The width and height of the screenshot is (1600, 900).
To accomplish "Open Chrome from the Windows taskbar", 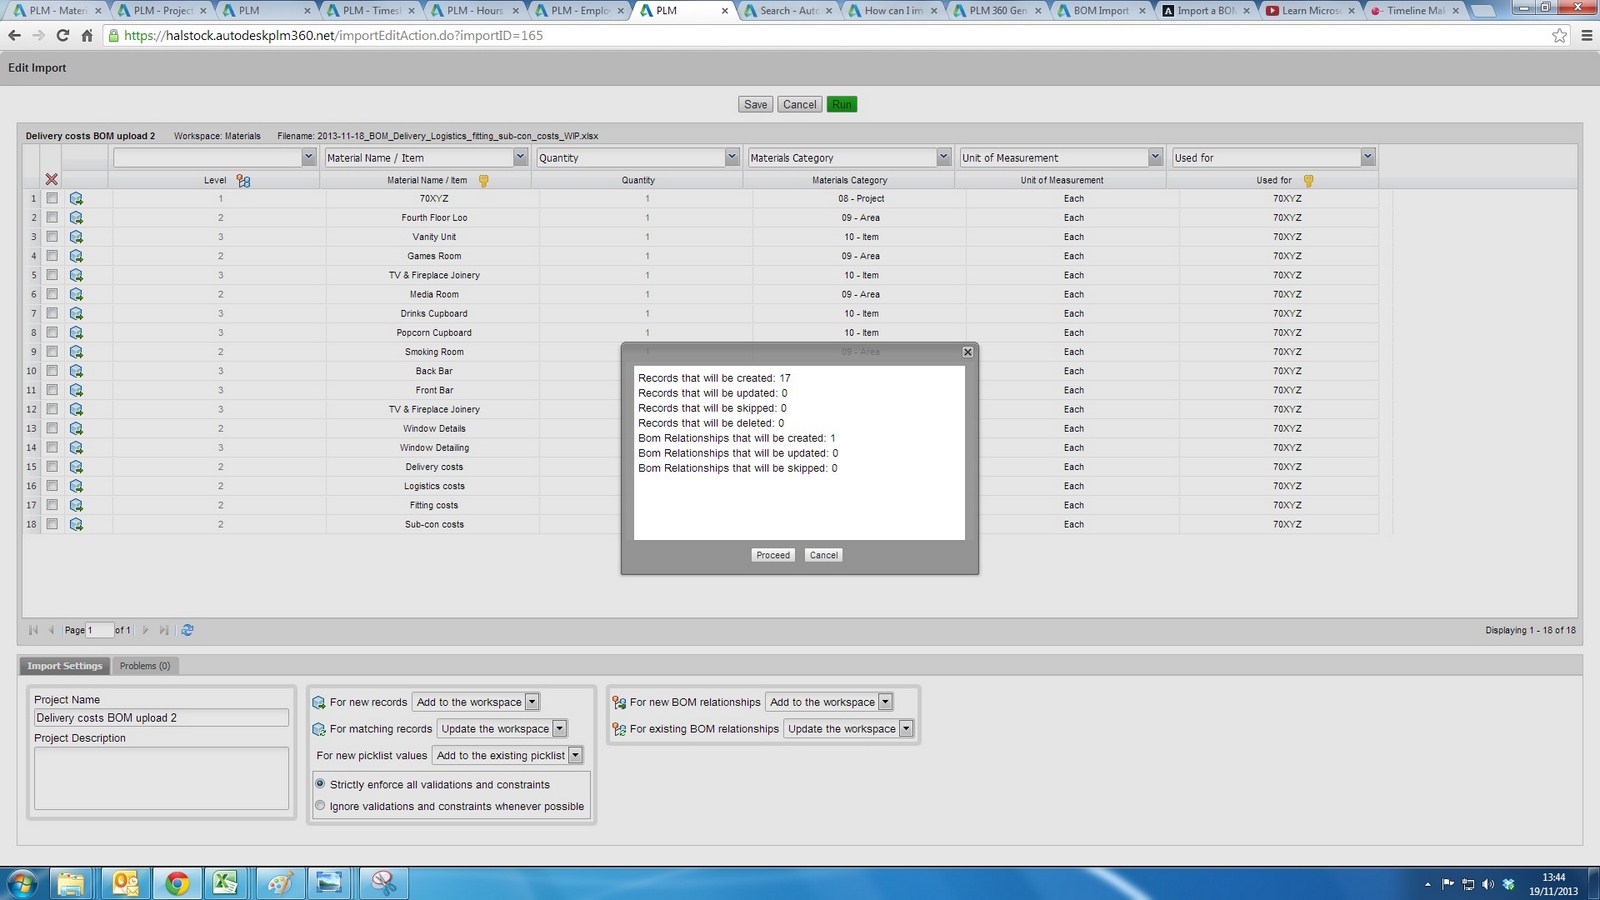I will [x=177, y=883].
